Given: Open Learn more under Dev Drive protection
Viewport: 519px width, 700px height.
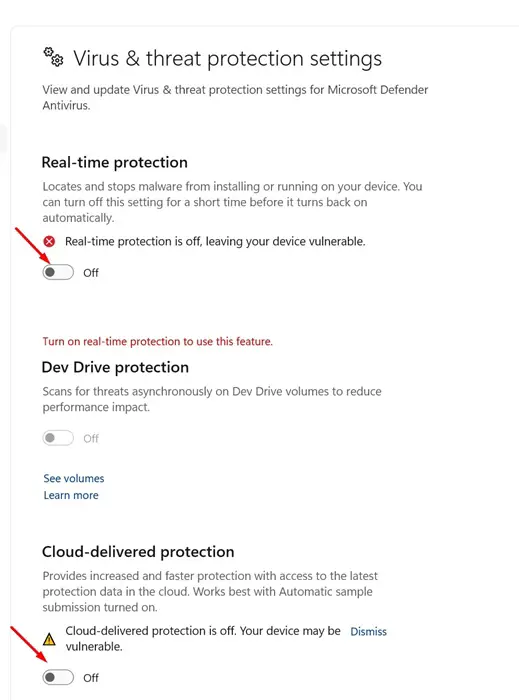Looking at the screenshot, I should [x=71, y=495].
